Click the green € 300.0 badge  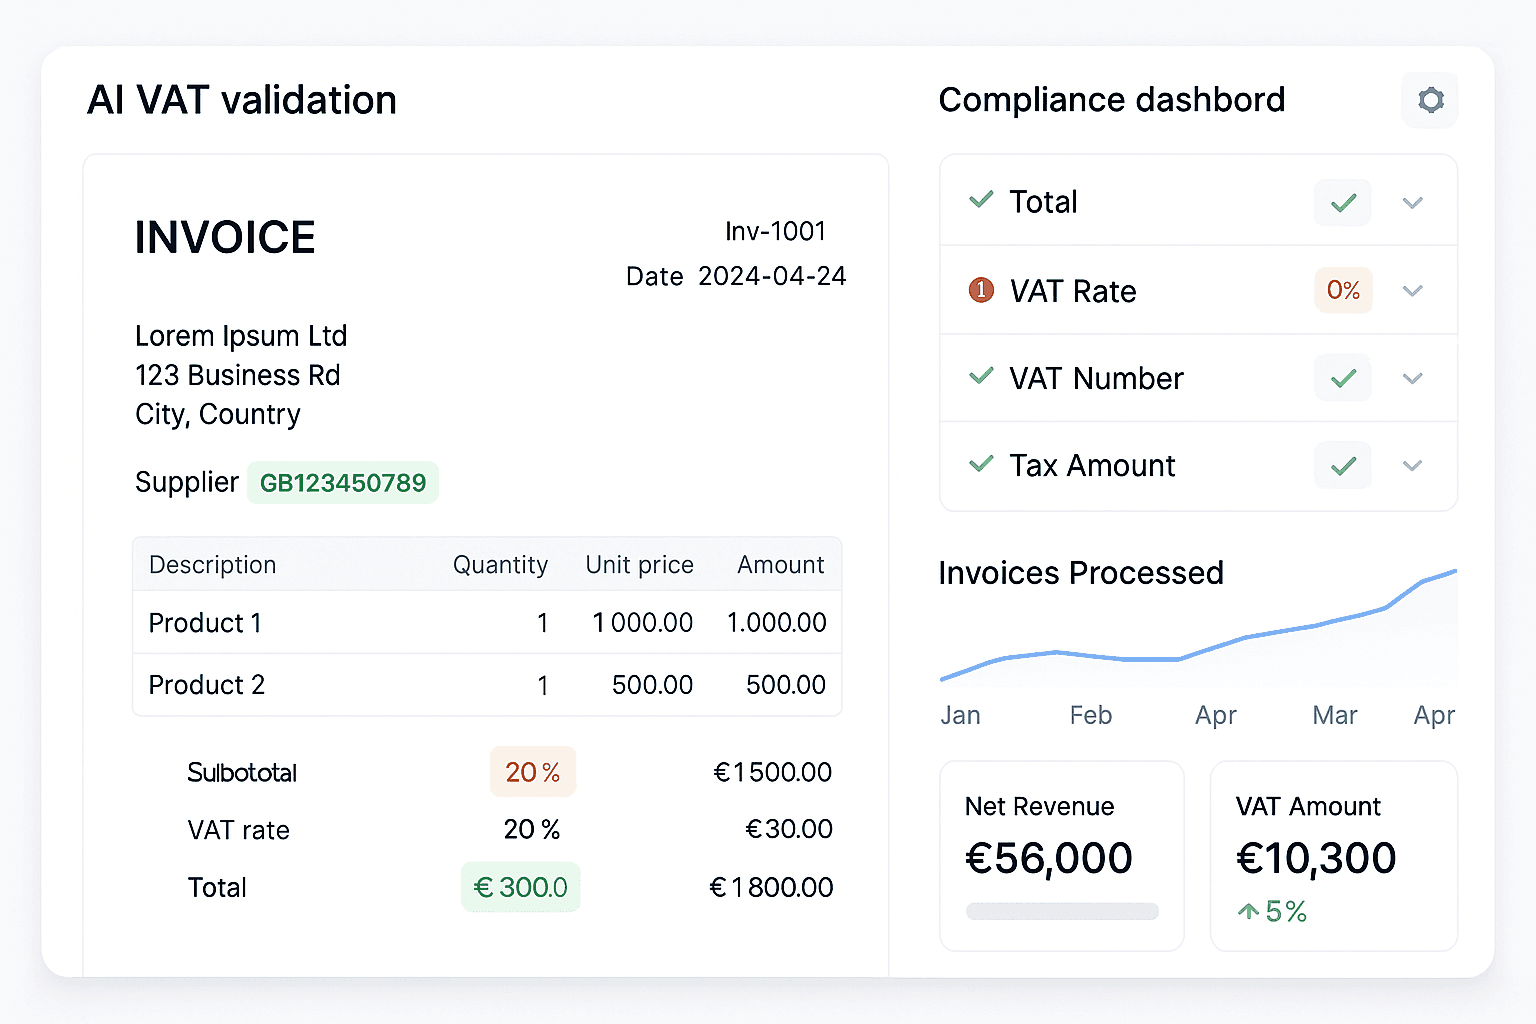(x=521, y=887)
